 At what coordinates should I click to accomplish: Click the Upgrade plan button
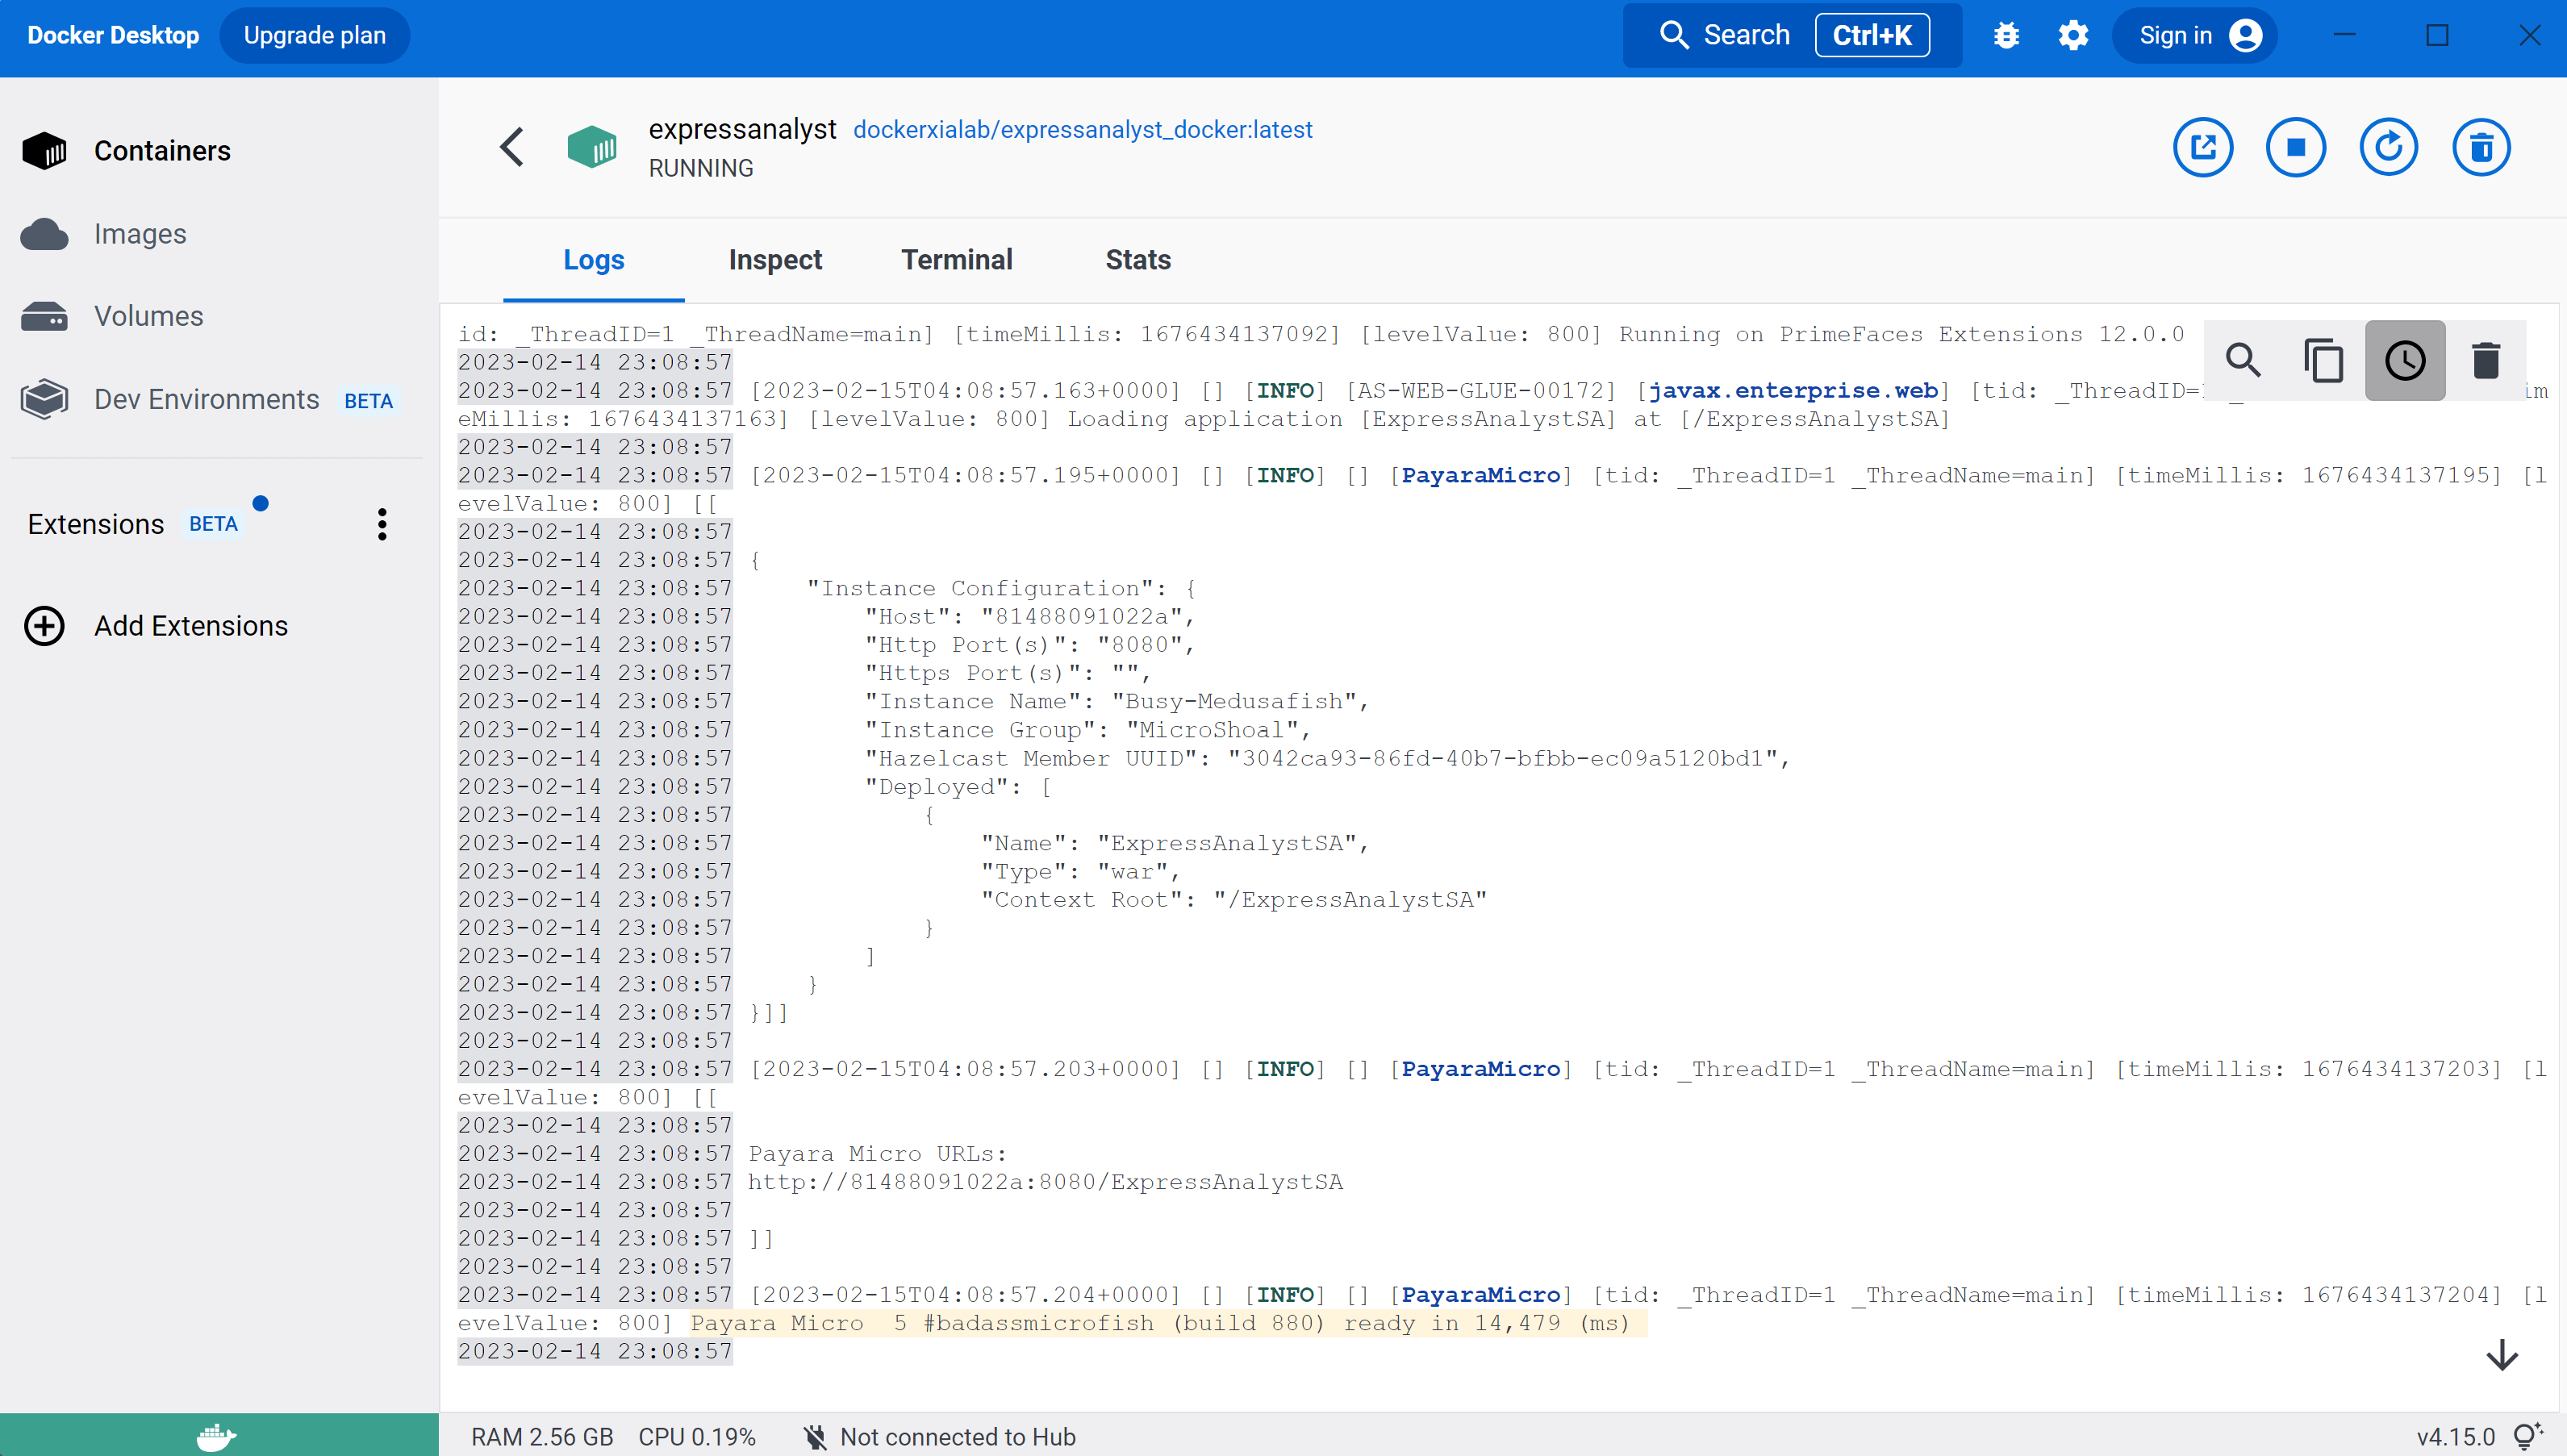314,36
